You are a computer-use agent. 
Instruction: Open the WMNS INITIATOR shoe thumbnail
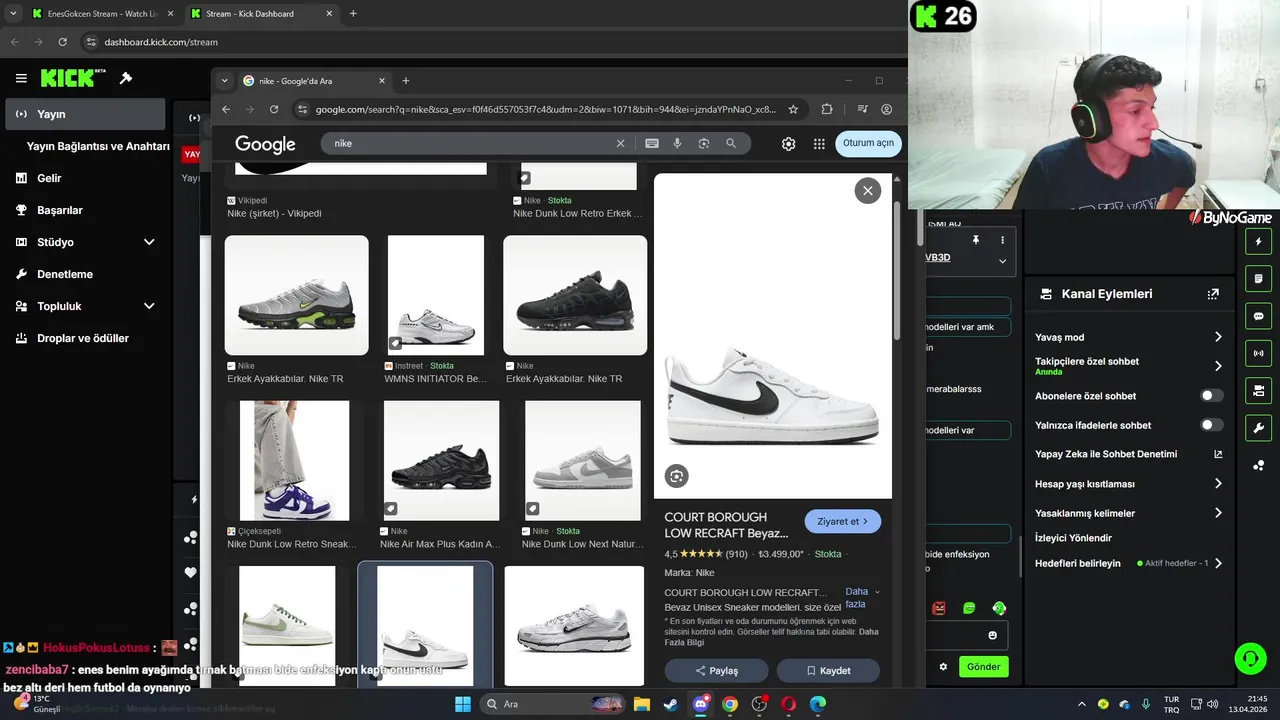[x=435, y=295]
